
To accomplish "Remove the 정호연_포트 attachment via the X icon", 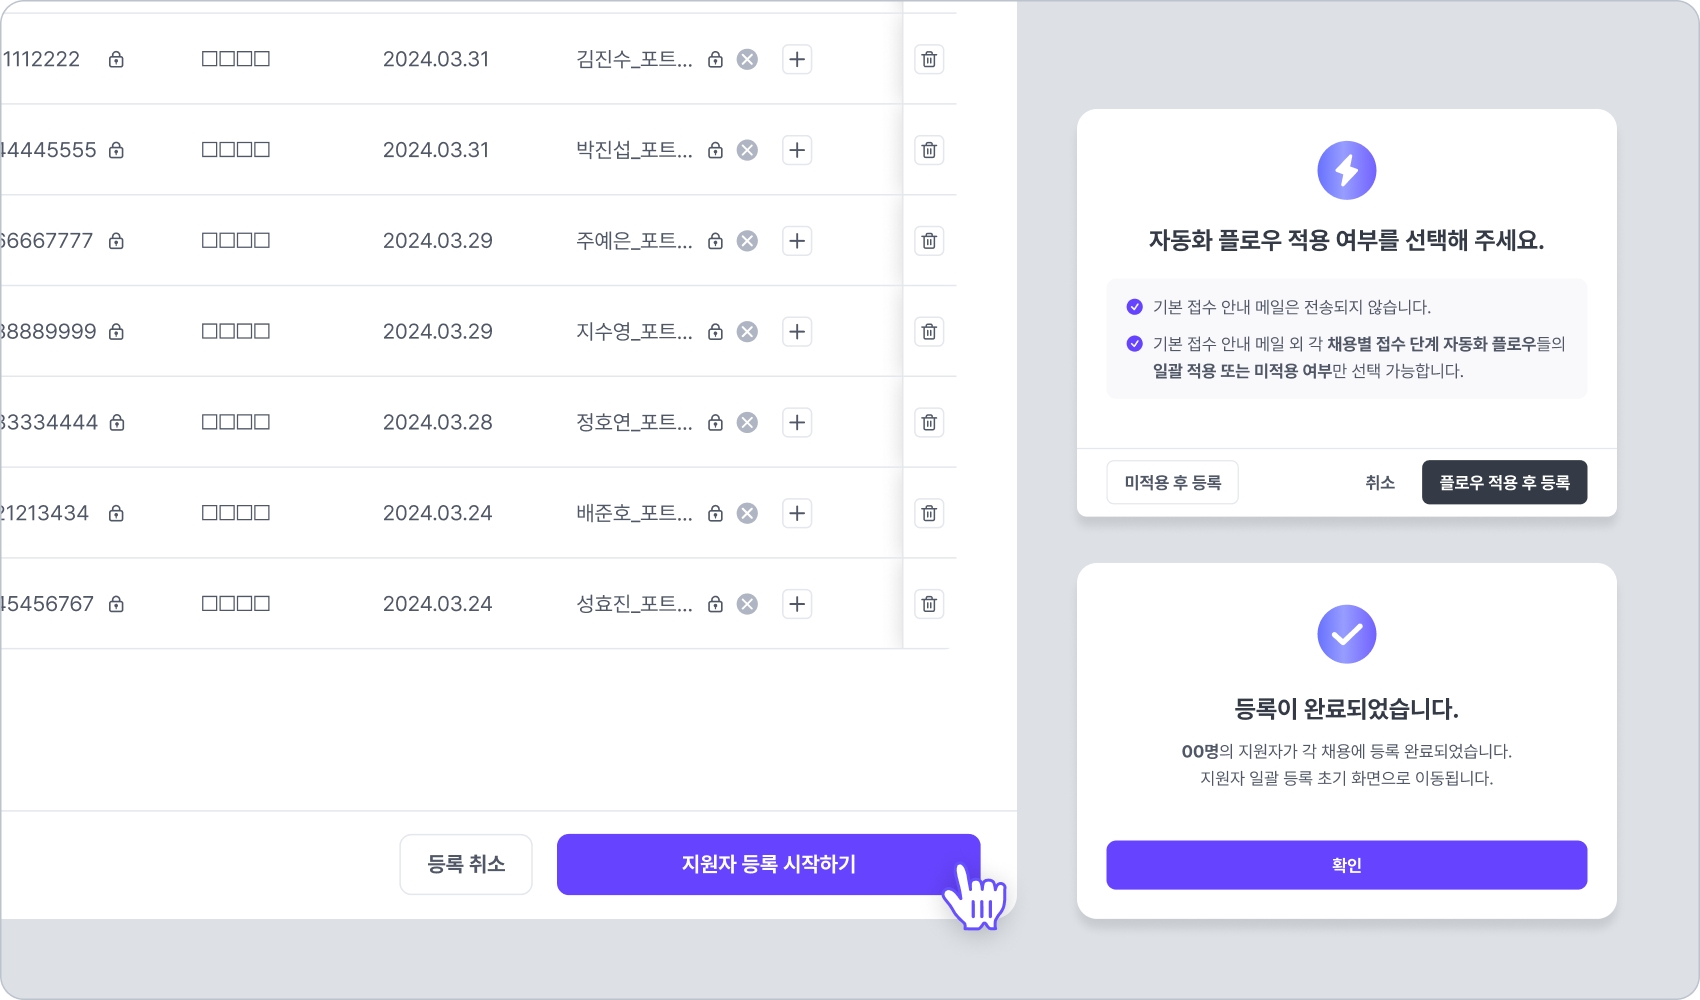I will coord(747,422).
